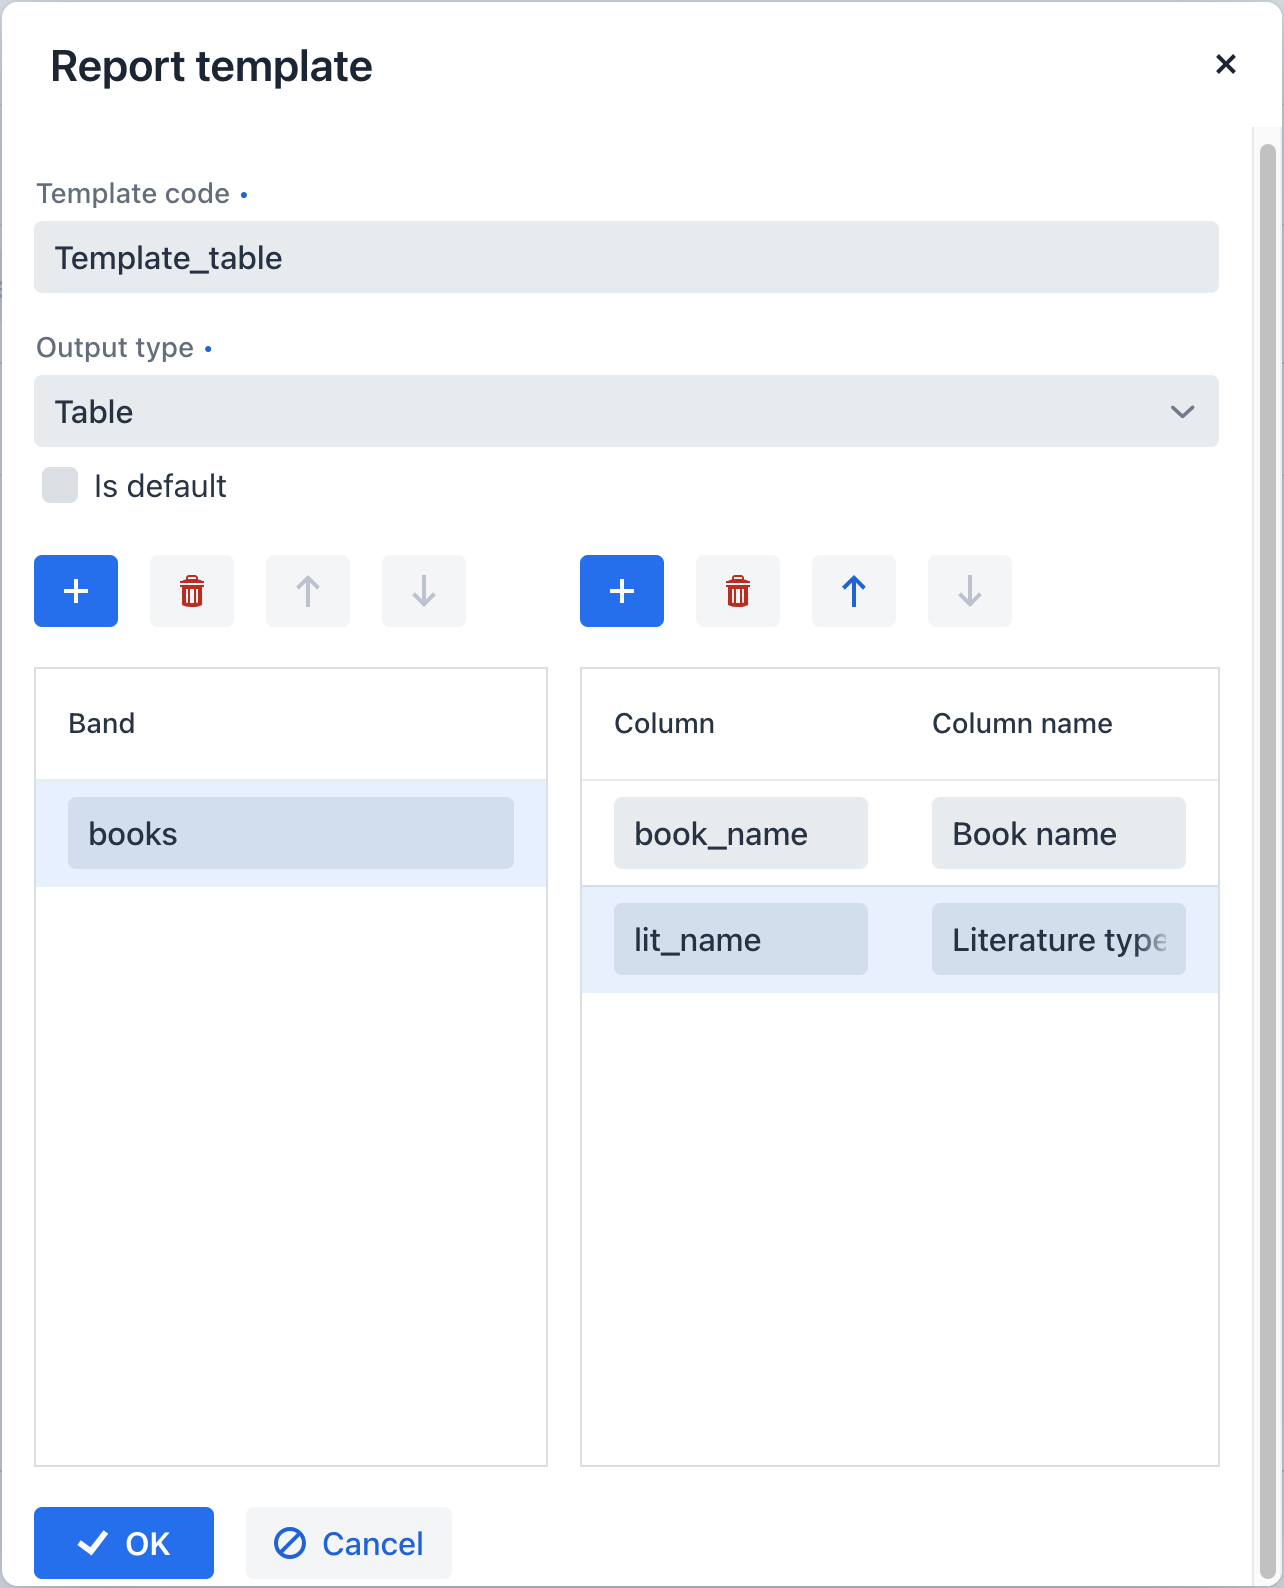Add a new column with plus button
Image resolution: width=1284 pixels, height=1588 pixels.
point(622,591)
